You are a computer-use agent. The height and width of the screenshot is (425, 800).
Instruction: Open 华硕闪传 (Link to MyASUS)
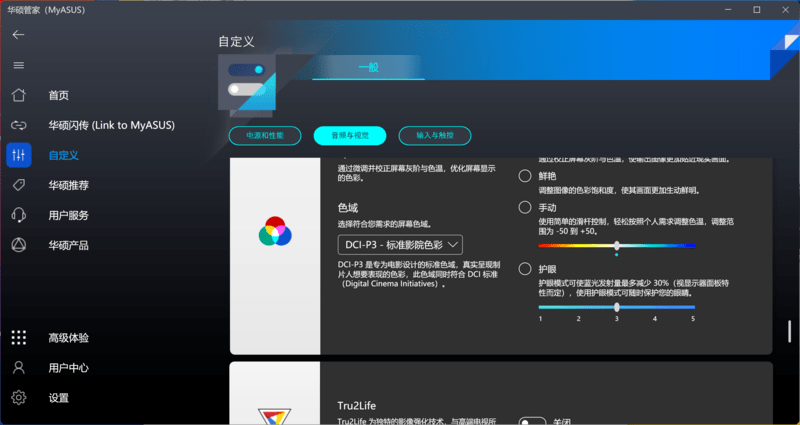tap(112, 125)
